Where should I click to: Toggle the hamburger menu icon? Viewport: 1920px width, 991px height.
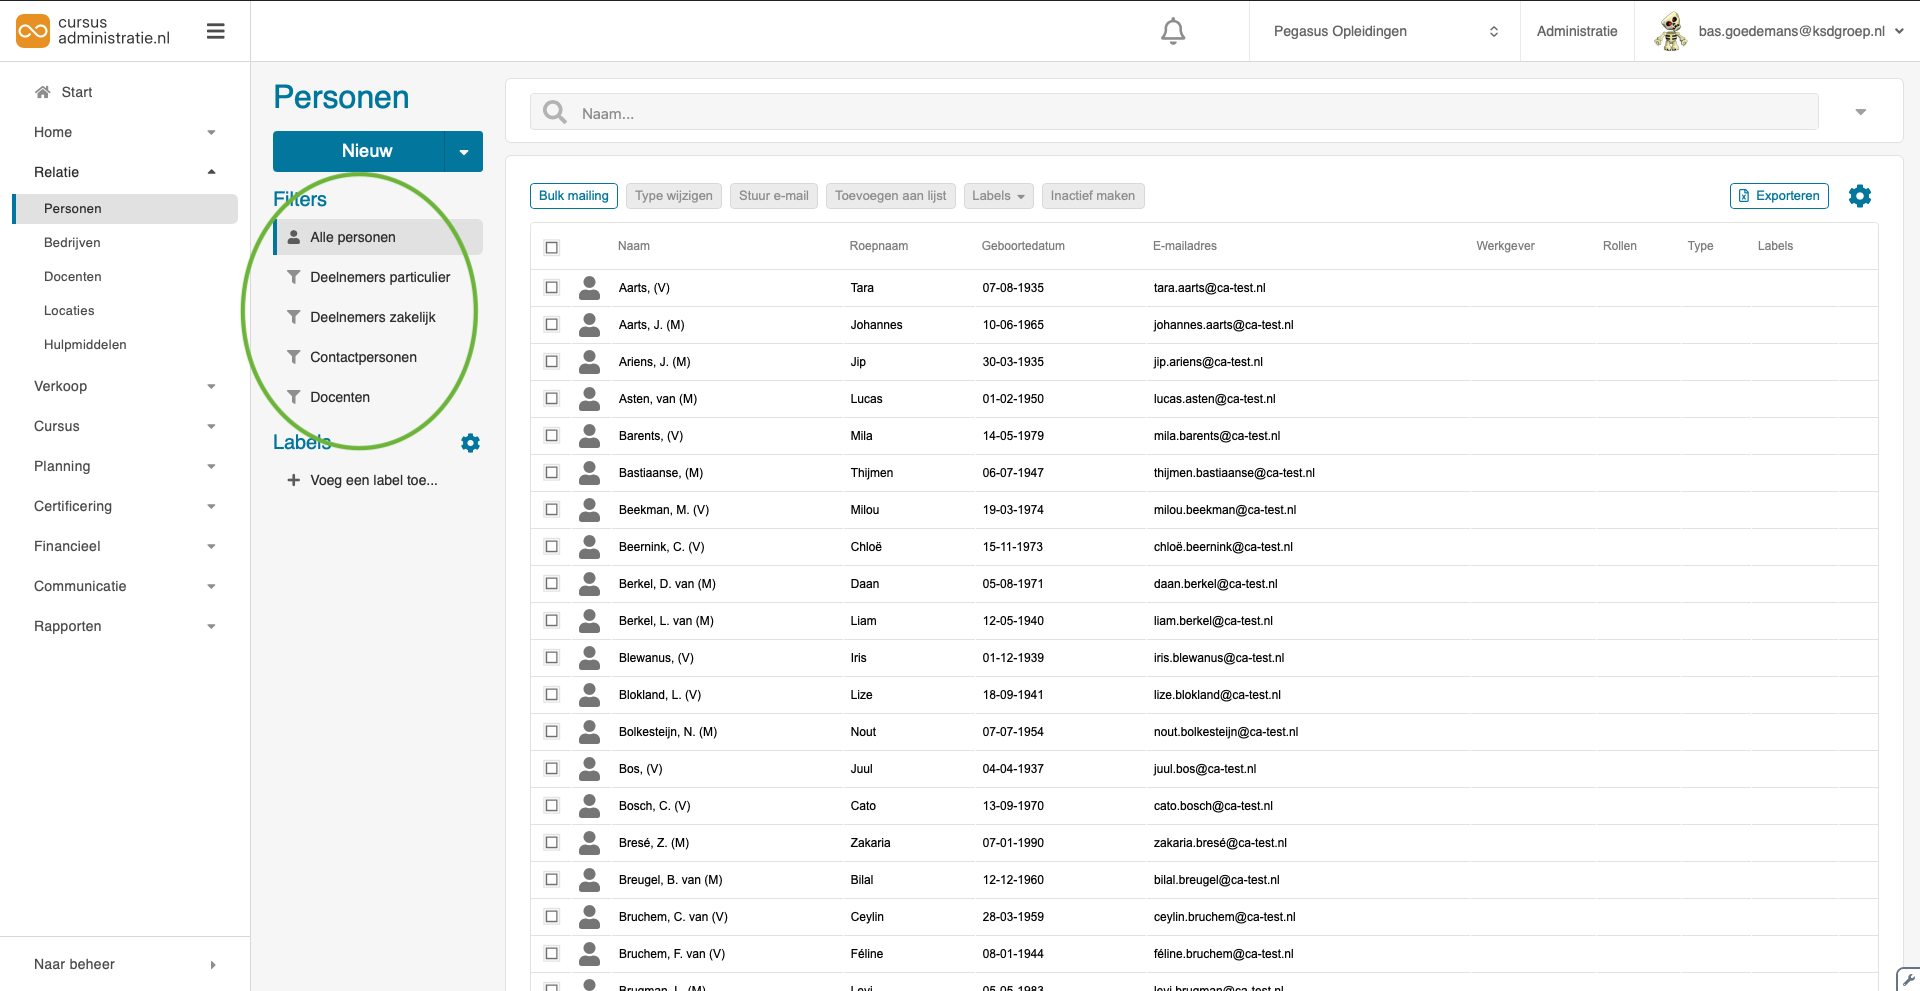pyautogui.click(x=215, y=32)
